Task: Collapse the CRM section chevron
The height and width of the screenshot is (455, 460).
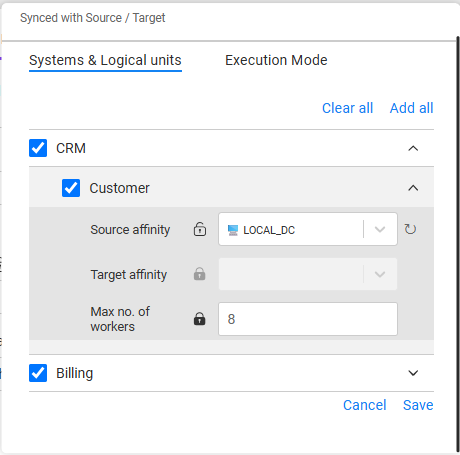Action: 413,148
